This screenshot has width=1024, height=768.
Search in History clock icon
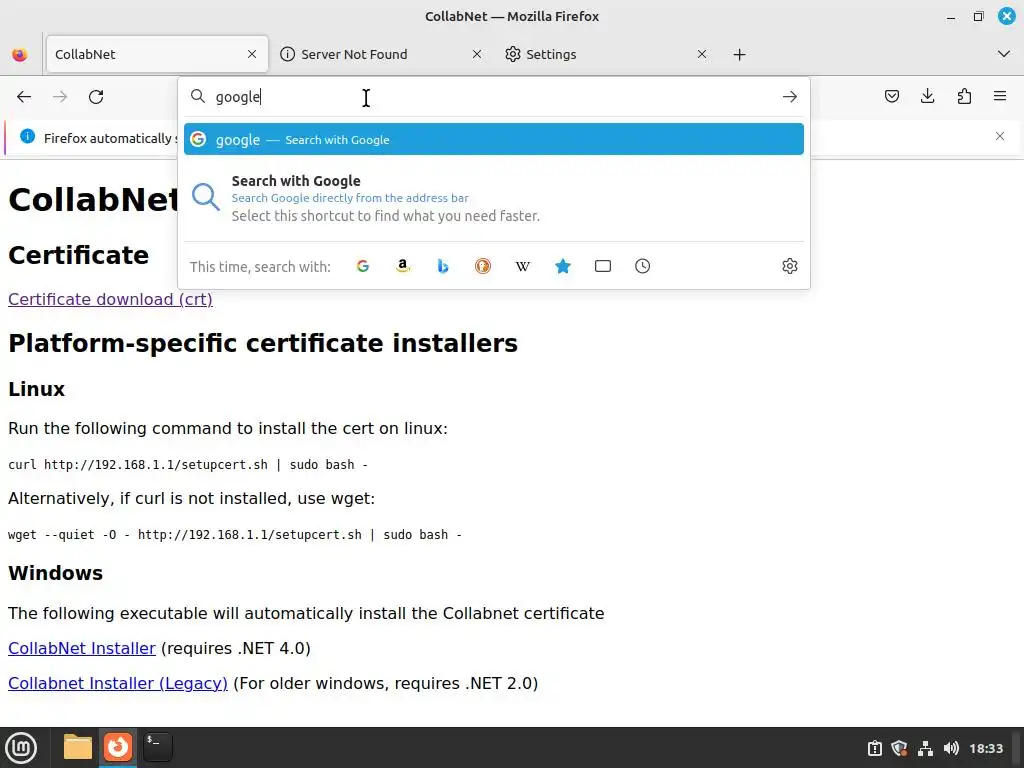pos(643,266)
